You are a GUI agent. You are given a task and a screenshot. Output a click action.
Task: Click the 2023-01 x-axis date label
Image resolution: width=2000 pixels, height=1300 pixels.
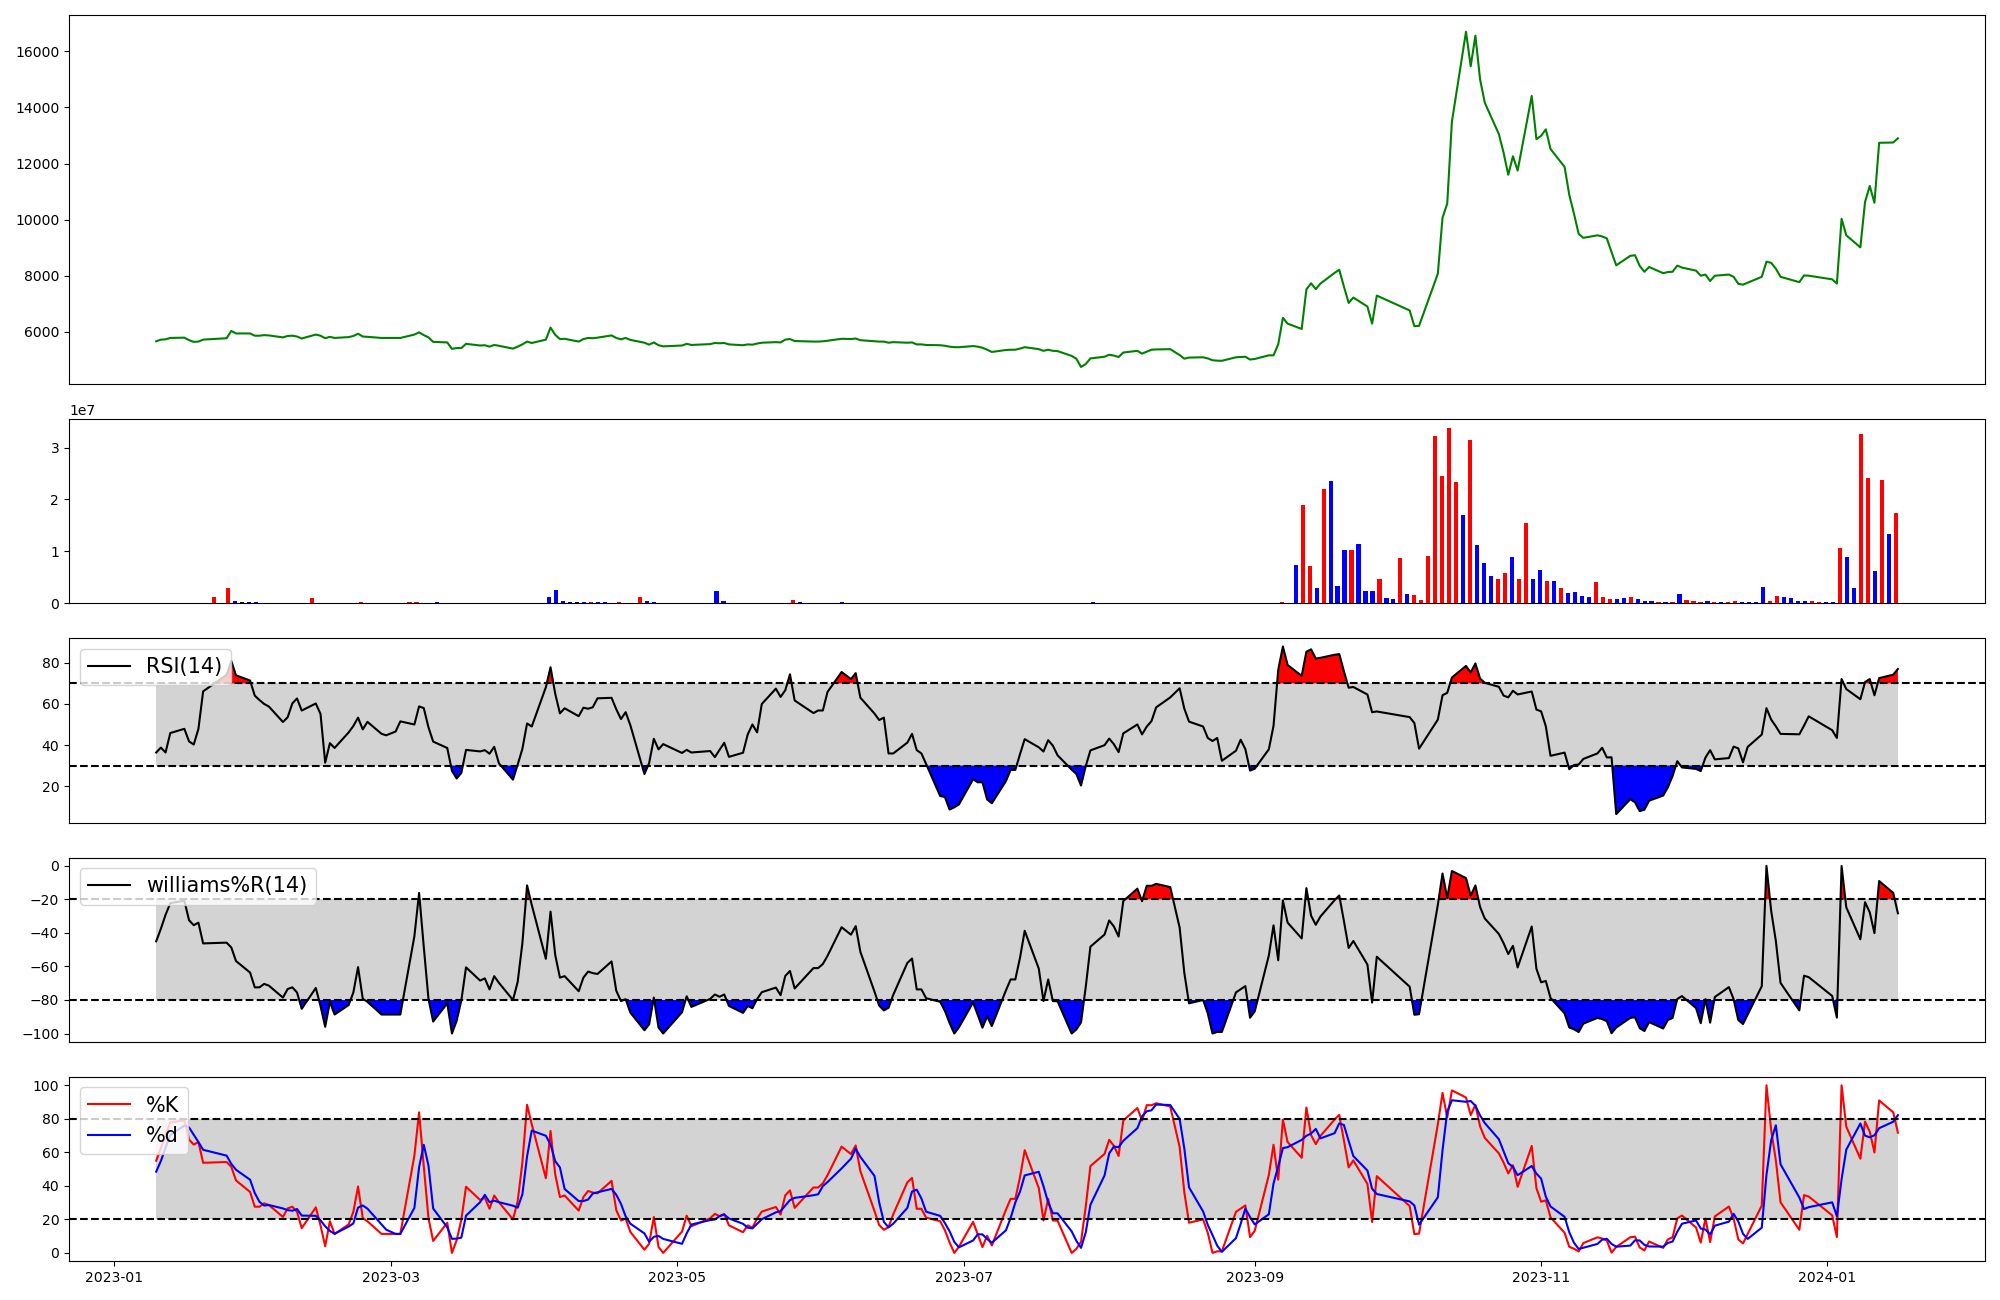point(114,1277)
